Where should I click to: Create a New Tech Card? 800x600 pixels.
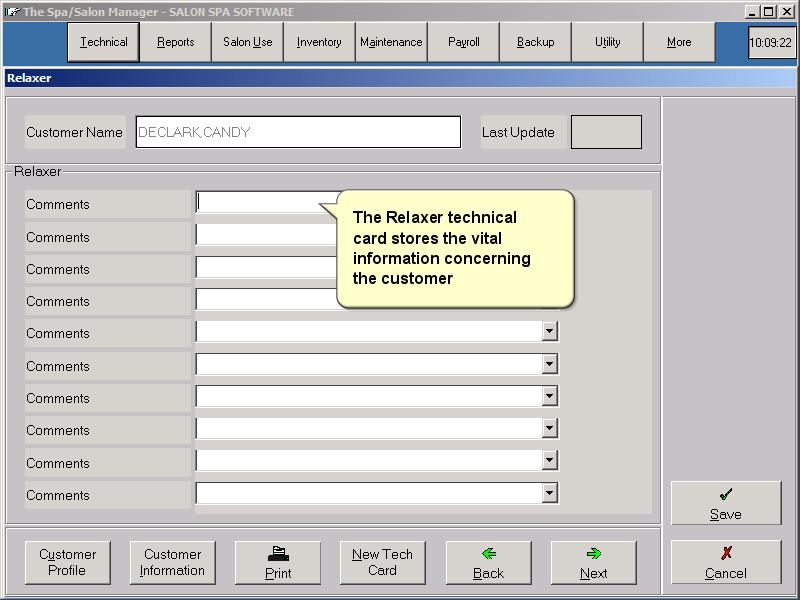[x=382, y=562]
